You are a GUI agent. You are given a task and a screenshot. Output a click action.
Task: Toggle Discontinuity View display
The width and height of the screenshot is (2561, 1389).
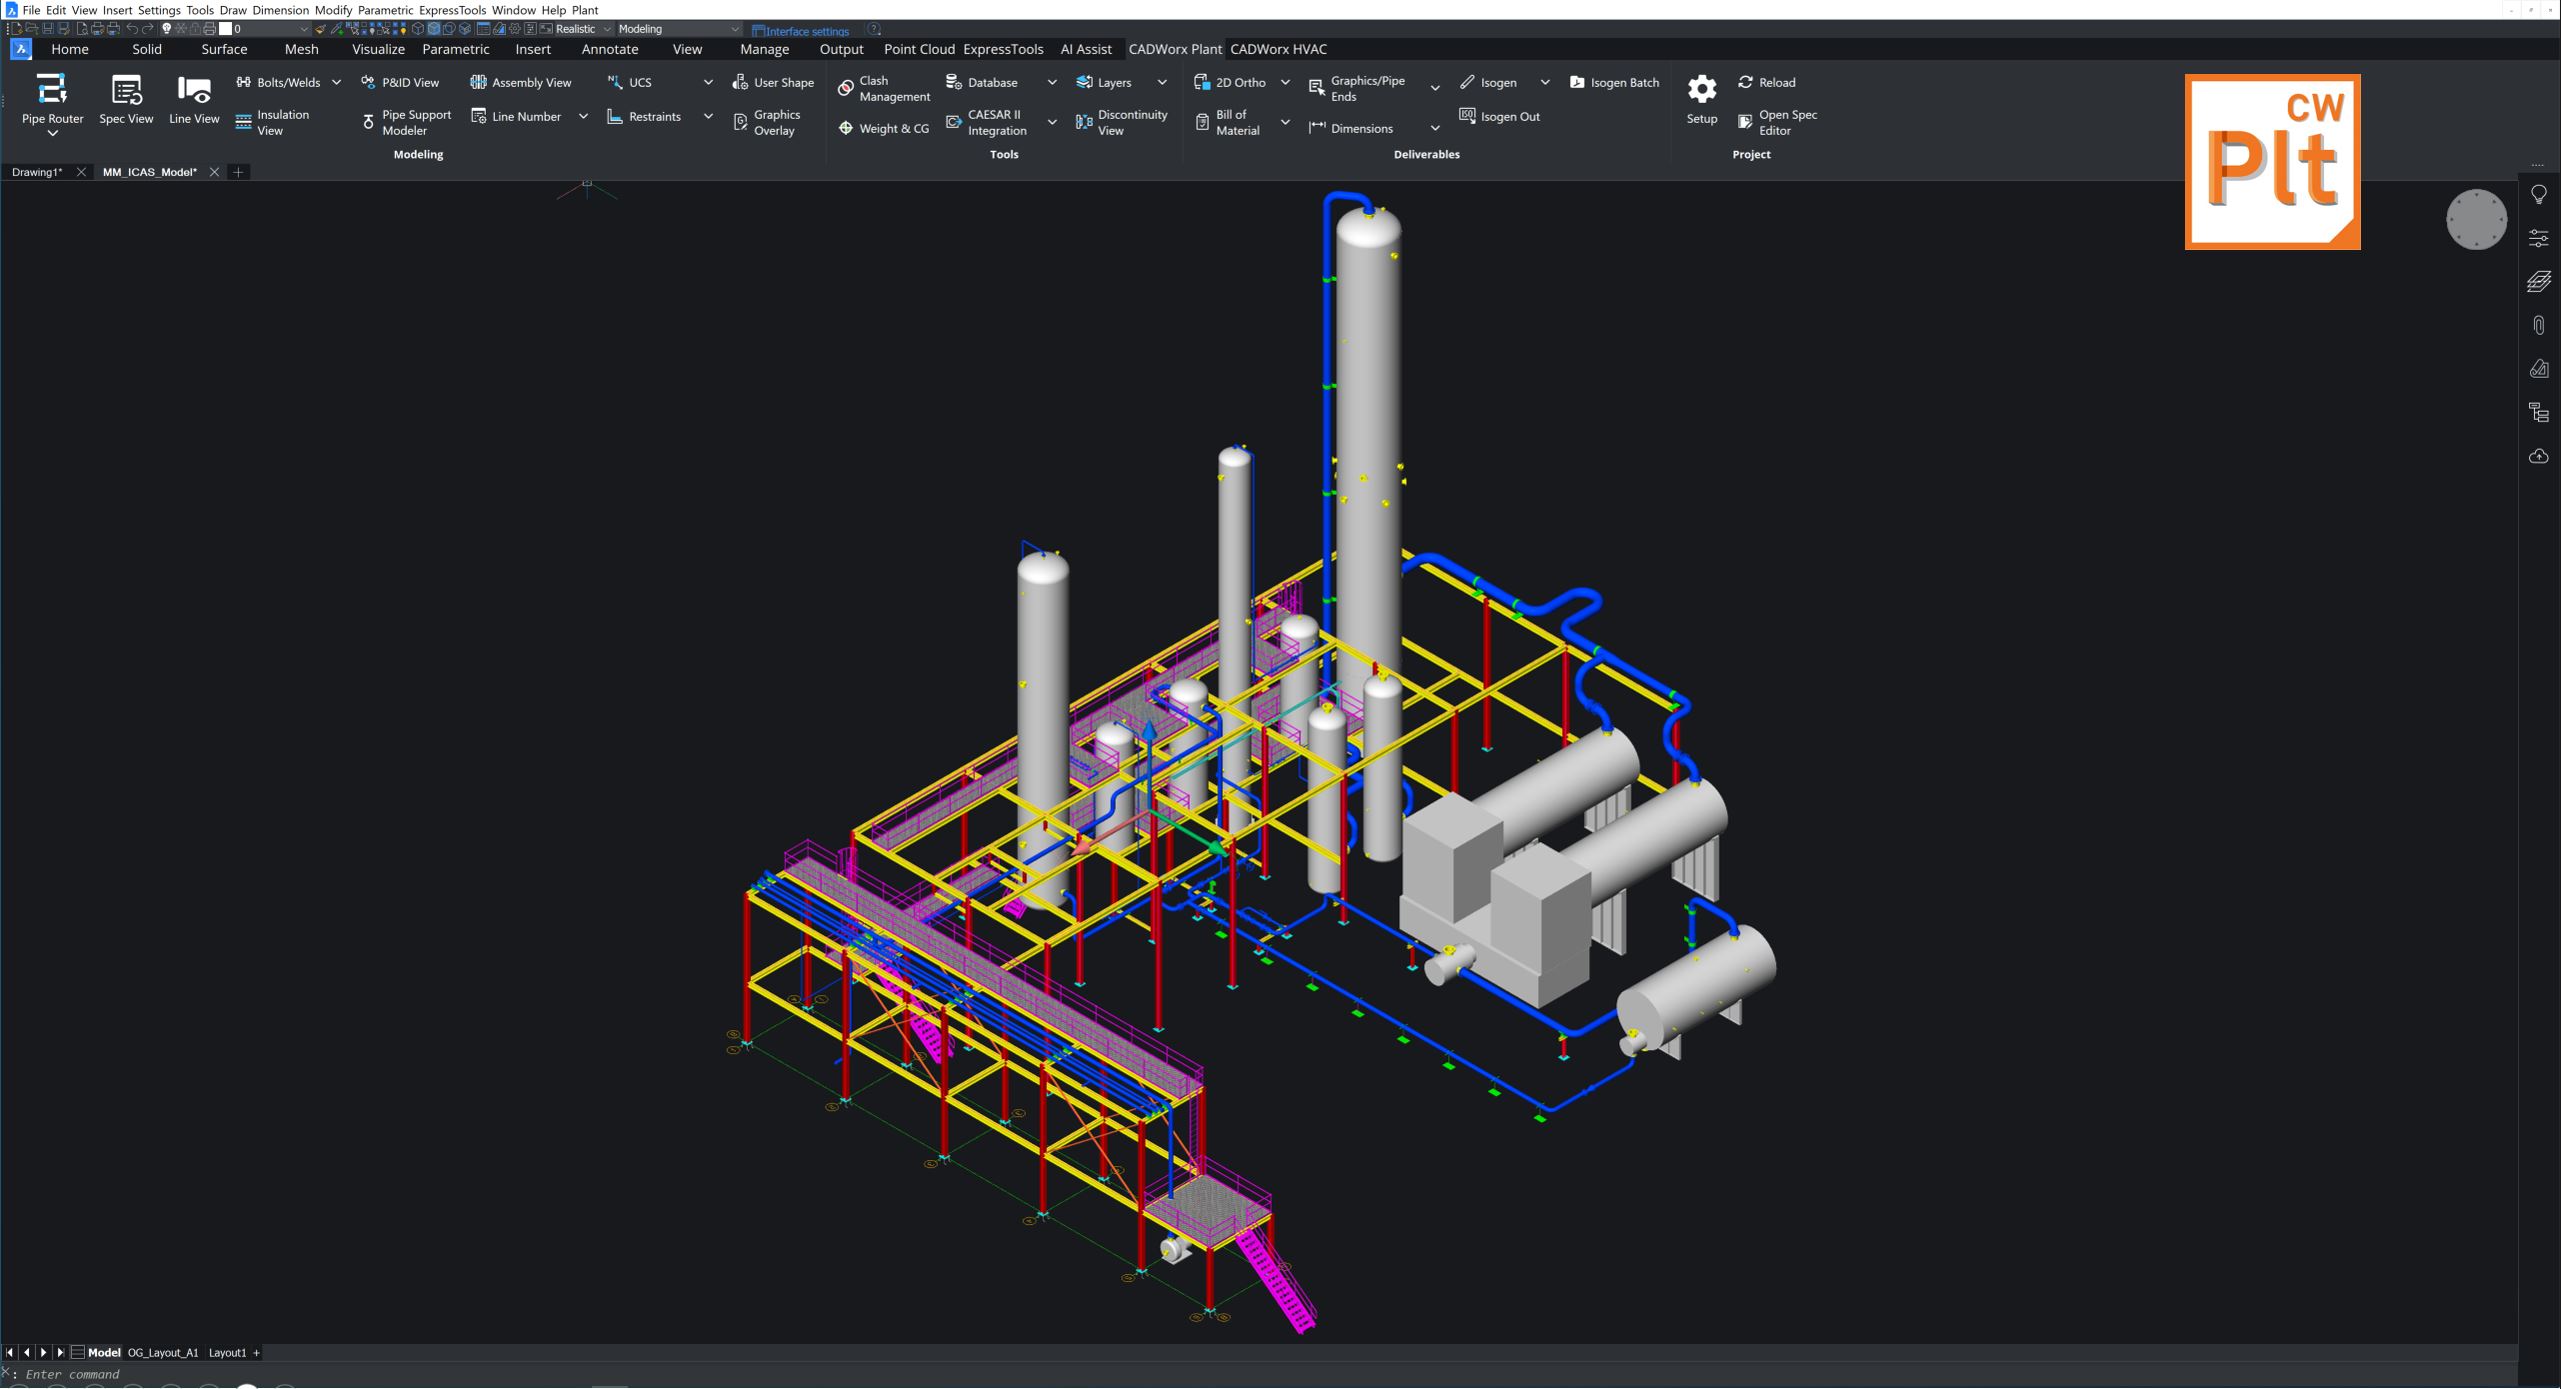(x=1122, y=122)
